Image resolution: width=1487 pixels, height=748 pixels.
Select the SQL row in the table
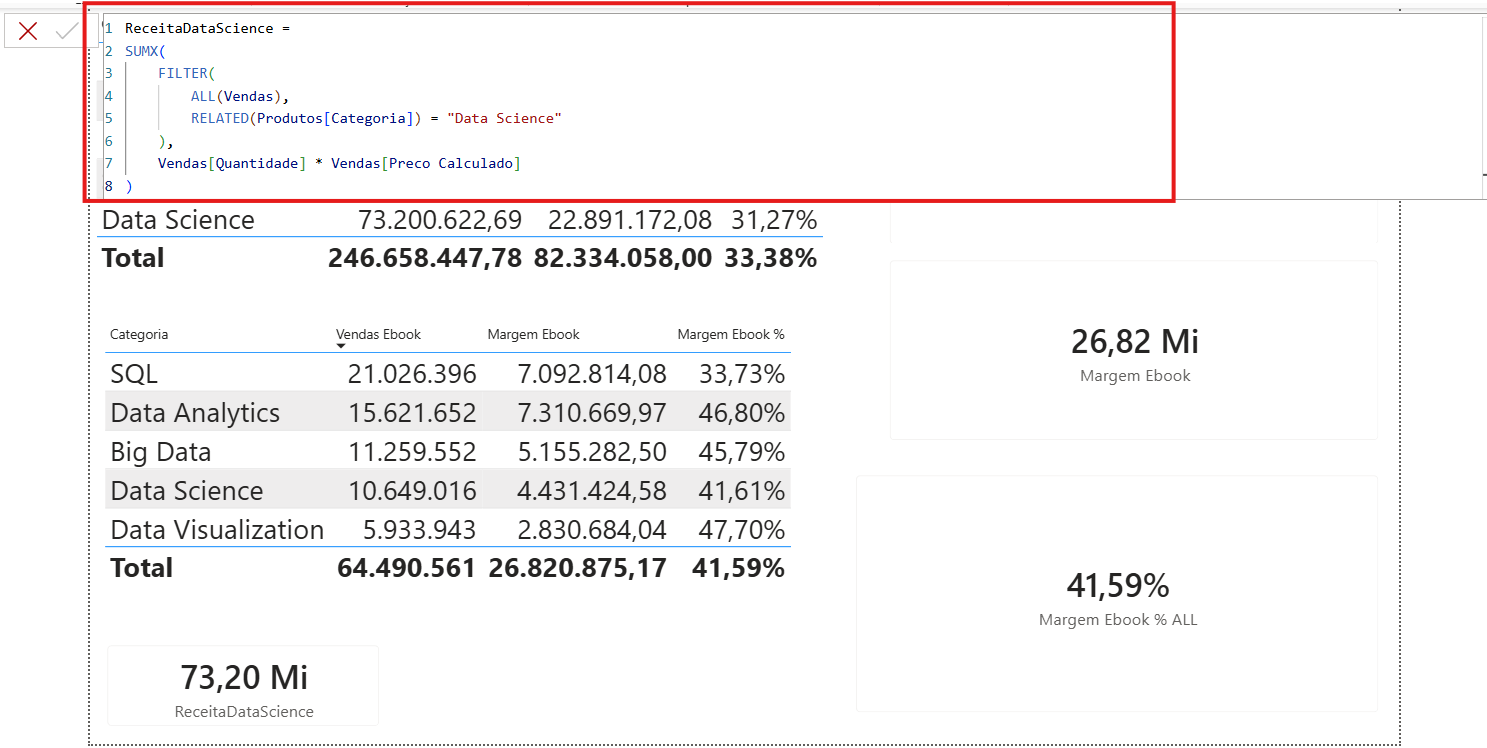[448, 373]
